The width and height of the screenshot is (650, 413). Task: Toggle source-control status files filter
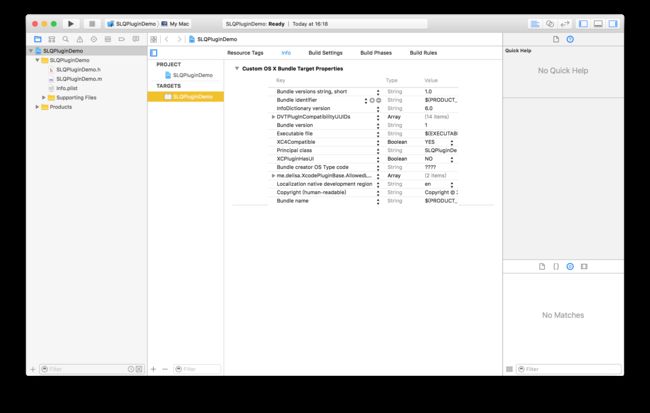pos(139,369)
